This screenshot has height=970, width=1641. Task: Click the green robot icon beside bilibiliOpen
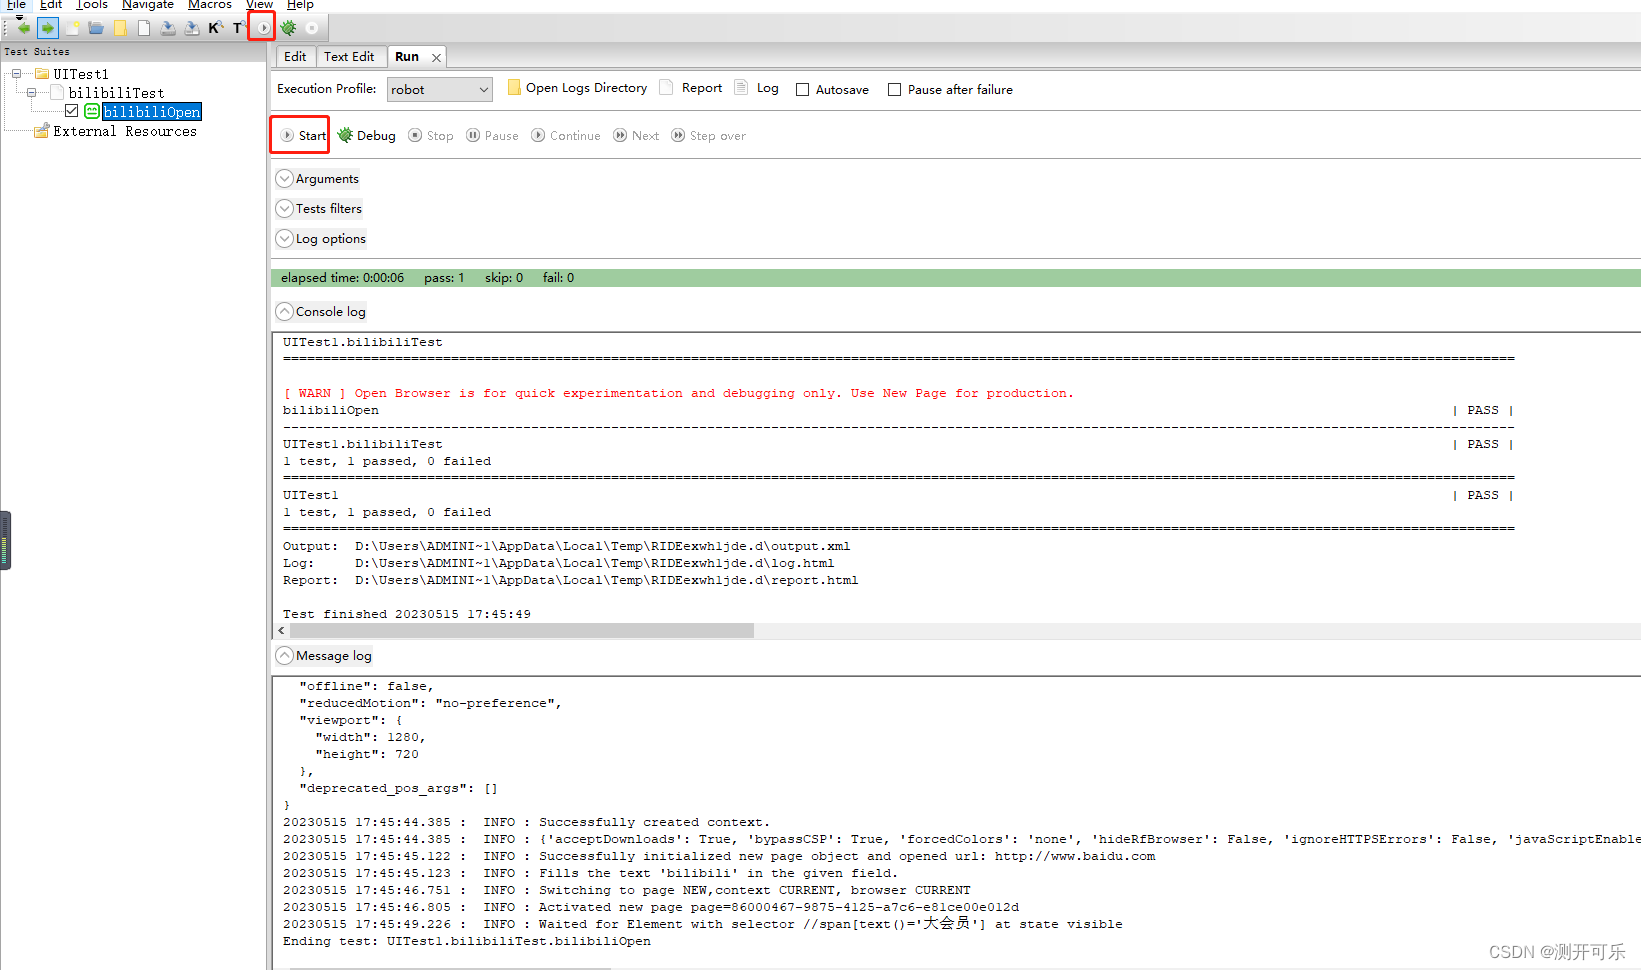92,111
